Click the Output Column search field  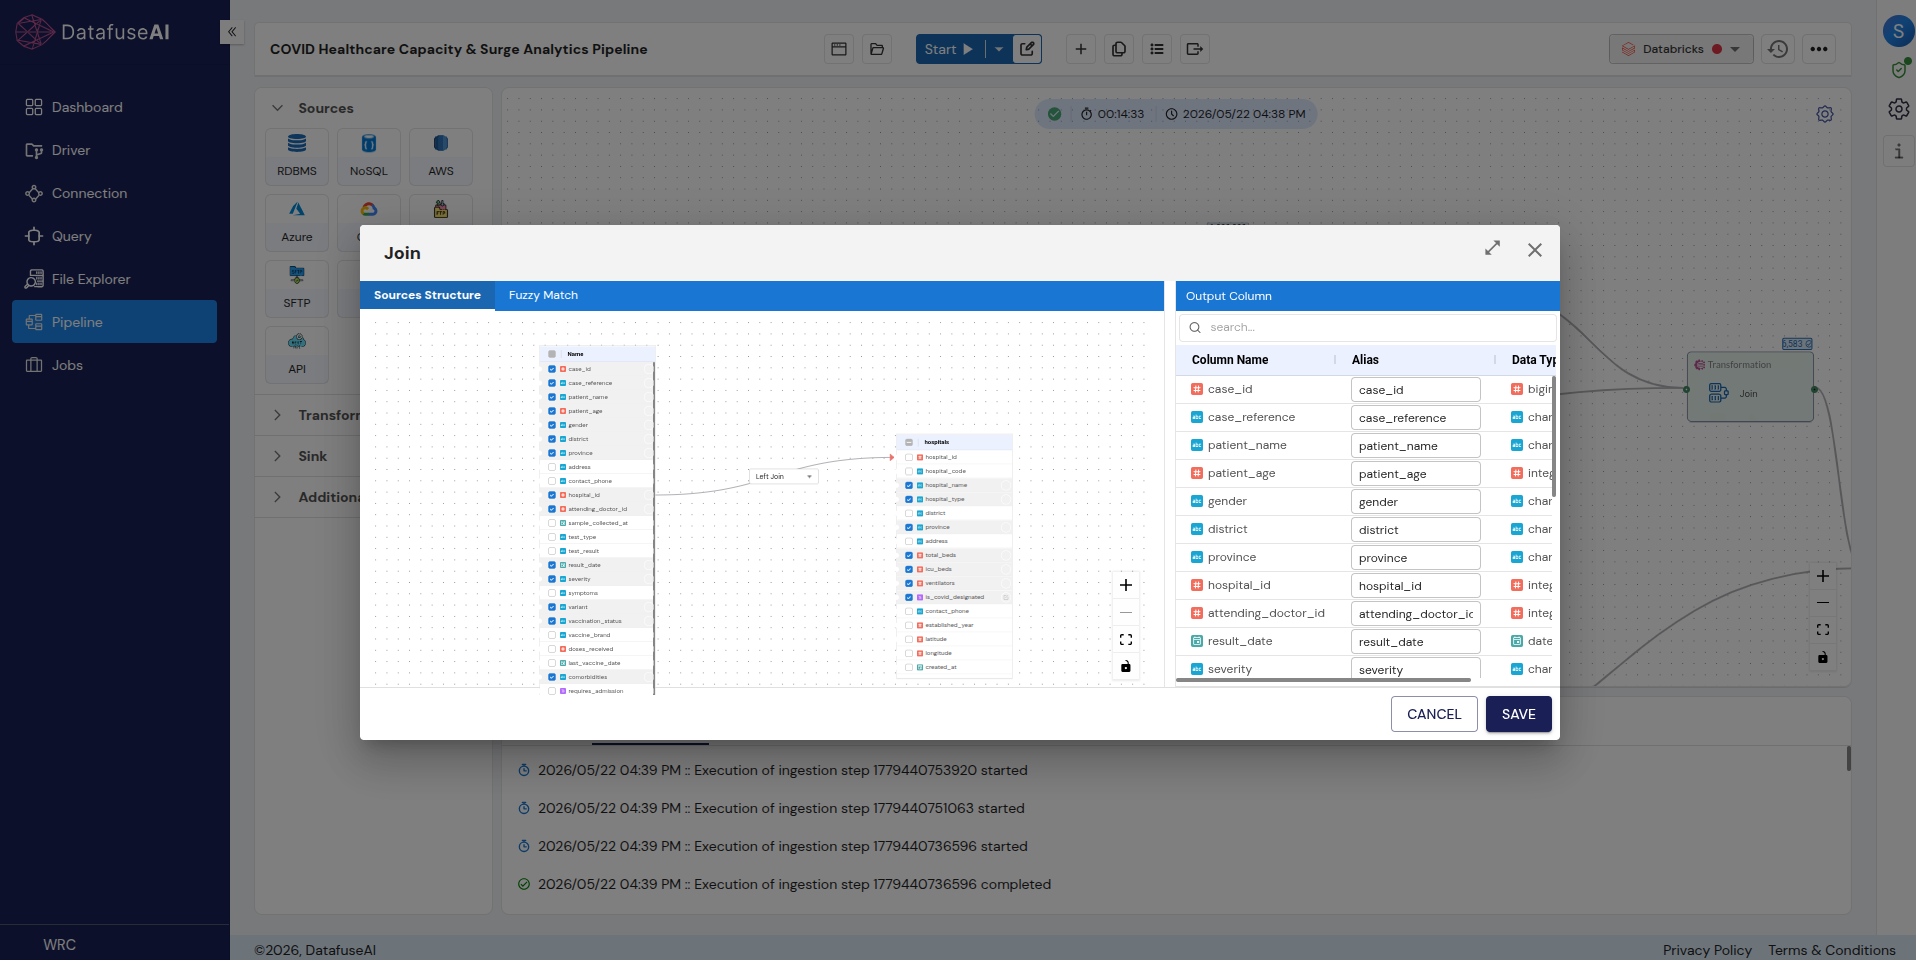point(1368,327)
